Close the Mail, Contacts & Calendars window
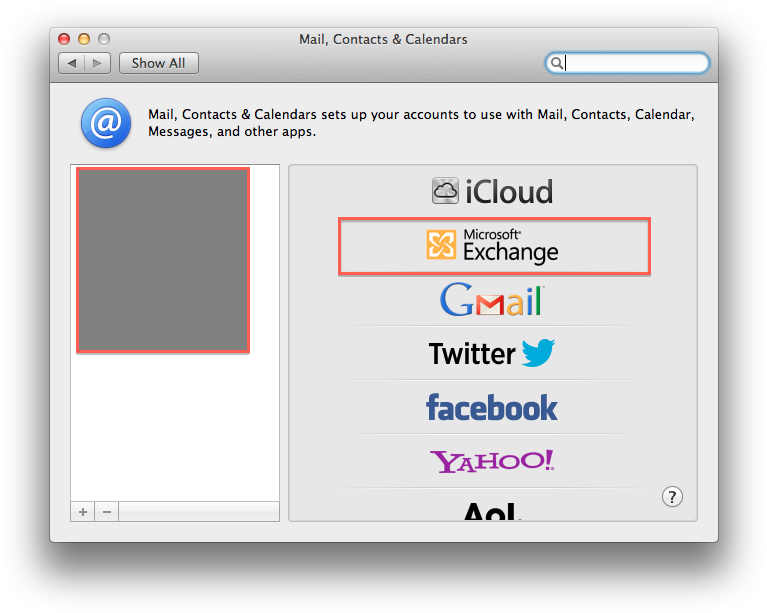This screenshot has width=767, height=613. [x=64, y=39]
